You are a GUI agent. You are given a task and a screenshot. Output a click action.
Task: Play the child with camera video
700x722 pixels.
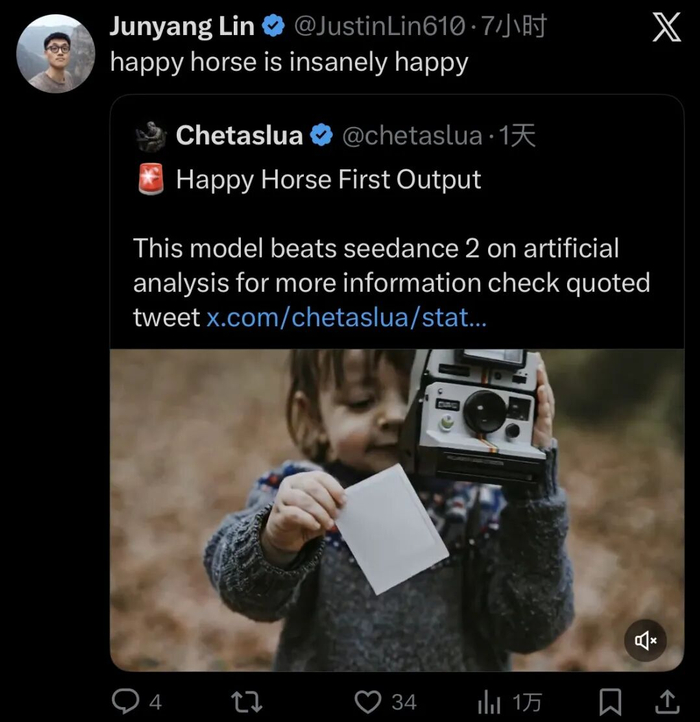[x=396, y=509]
